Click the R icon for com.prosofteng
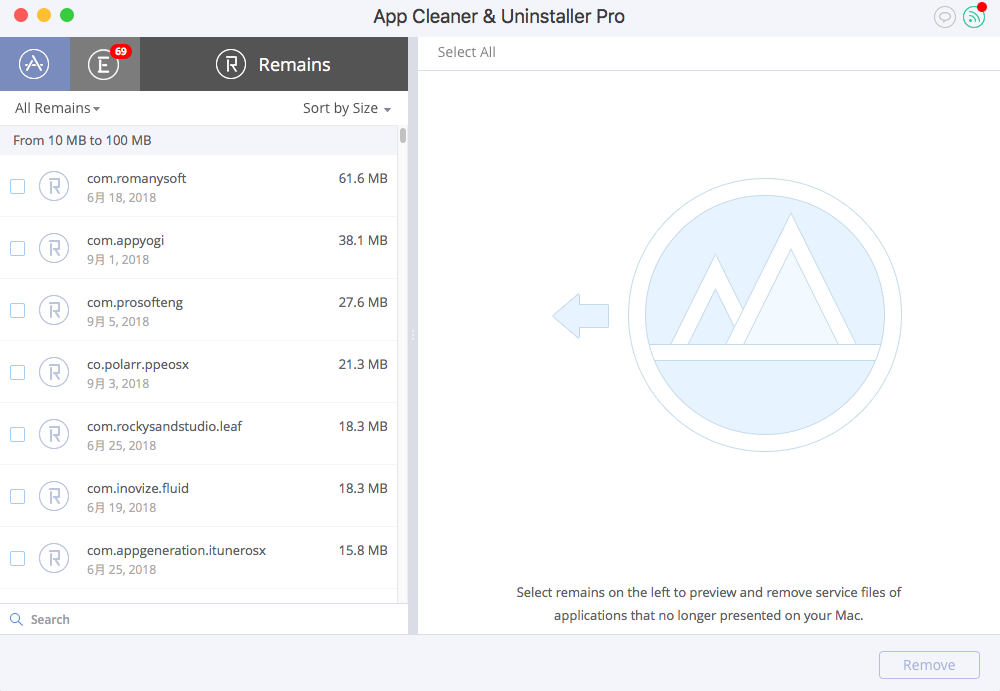1000x691 pixels. (54, 310)
